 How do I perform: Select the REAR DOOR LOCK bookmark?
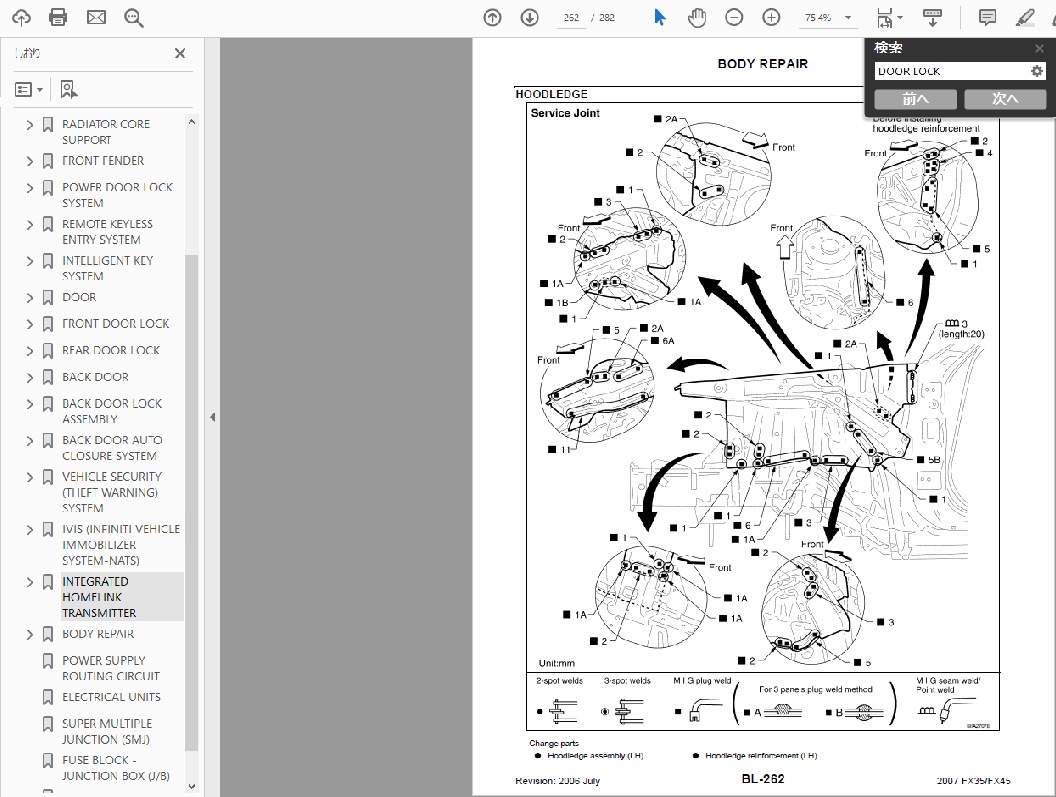click(110, 350)
